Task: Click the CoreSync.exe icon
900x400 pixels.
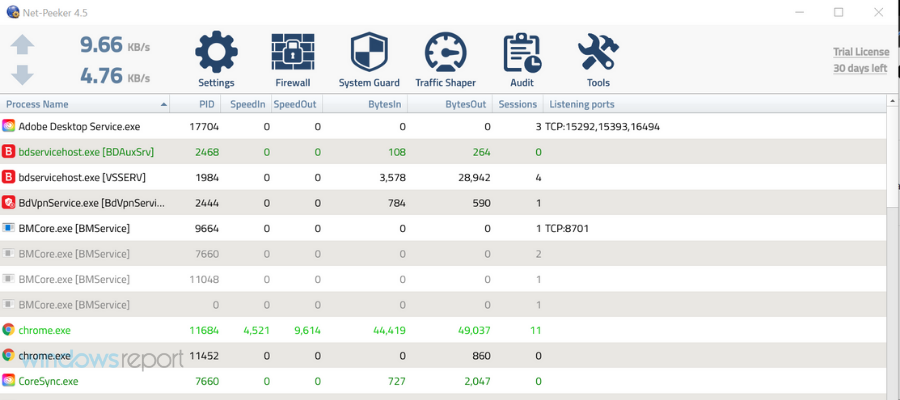Action: [8, 380]
